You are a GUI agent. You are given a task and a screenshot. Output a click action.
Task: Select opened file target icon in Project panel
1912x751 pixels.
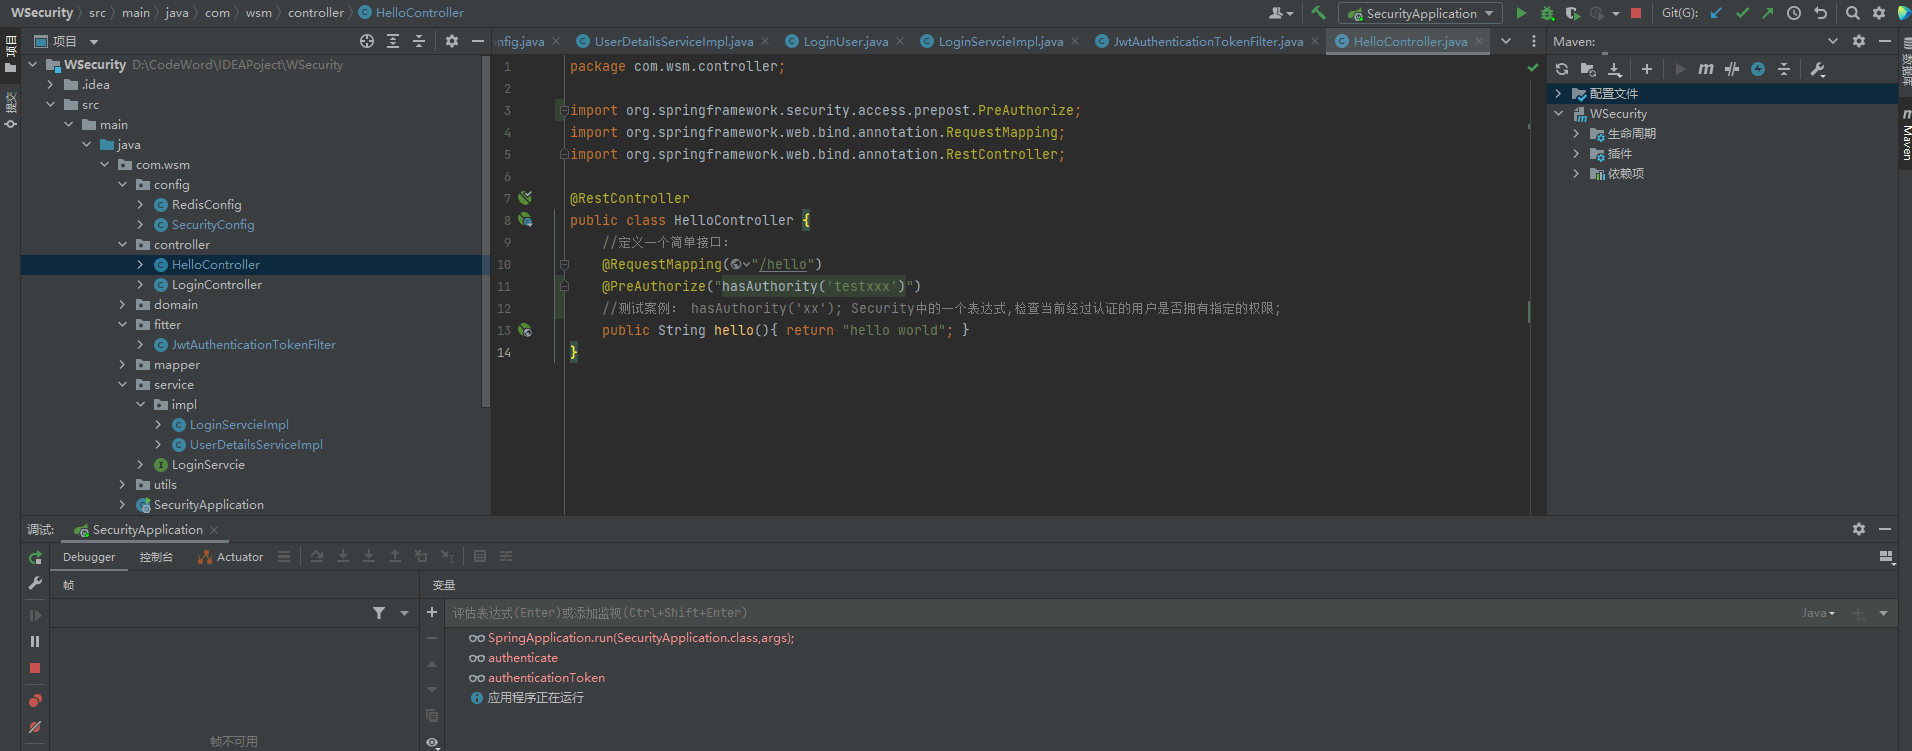point(367,41)
